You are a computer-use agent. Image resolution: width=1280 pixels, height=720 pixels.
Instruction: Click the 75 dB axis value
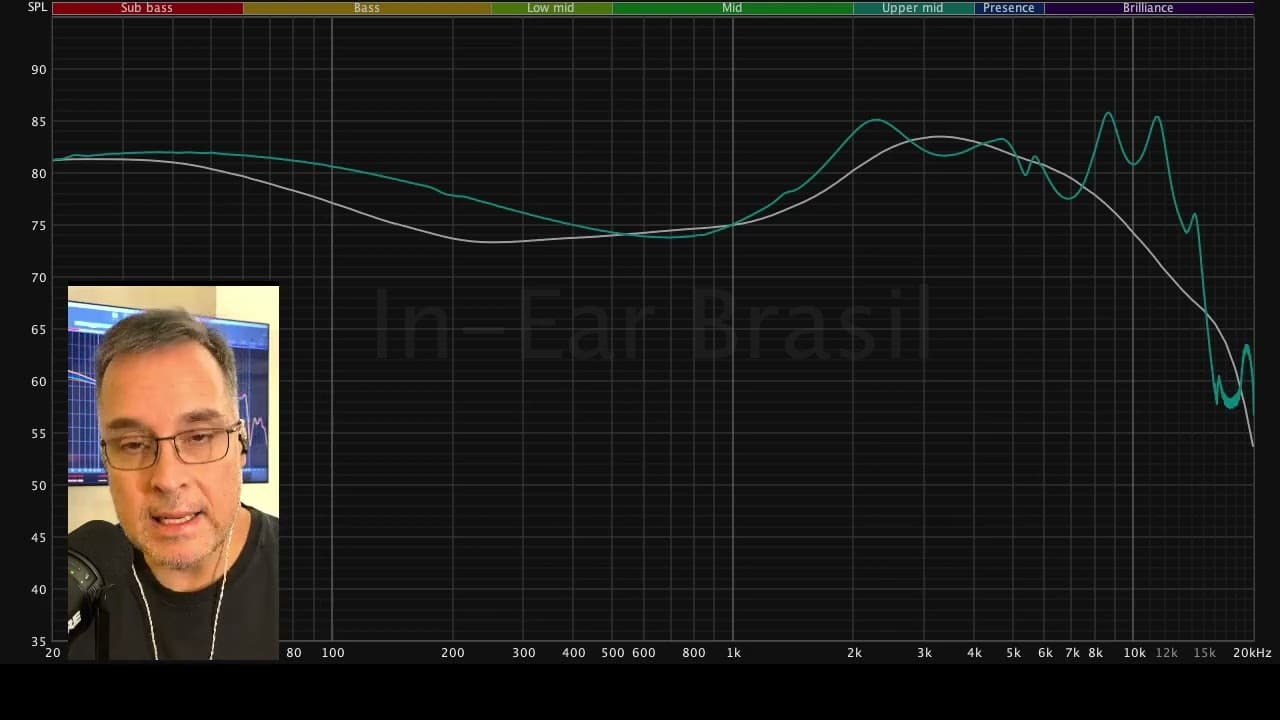click(38, 226)
